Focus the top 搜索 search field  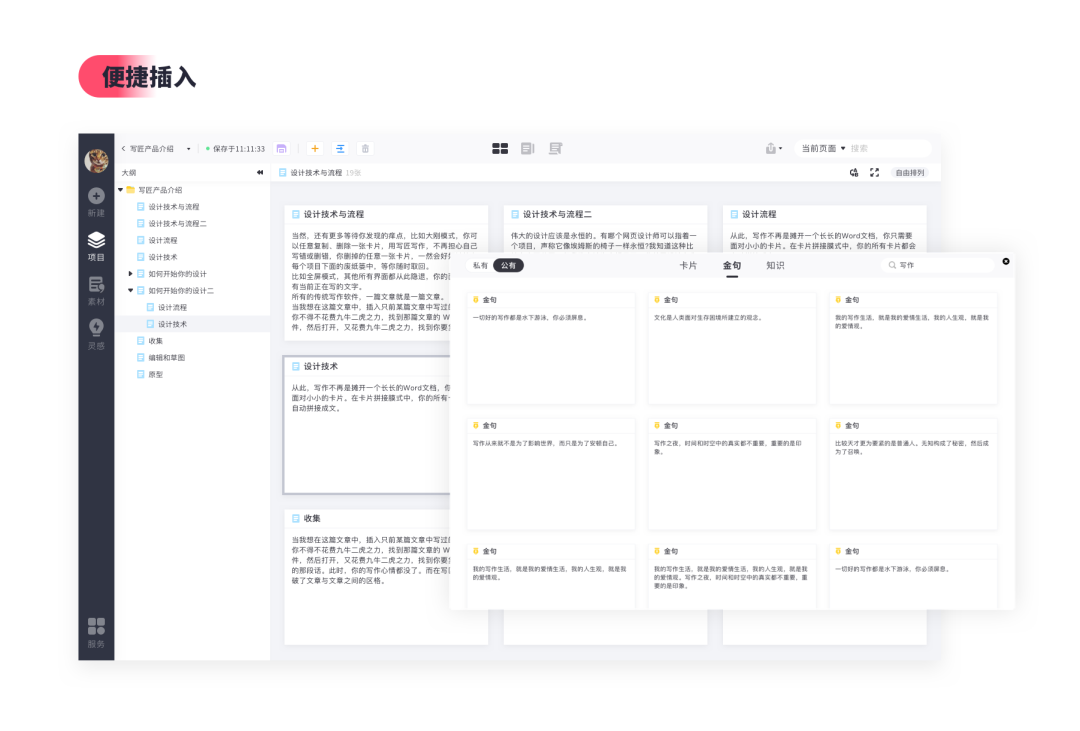[889, 148]
